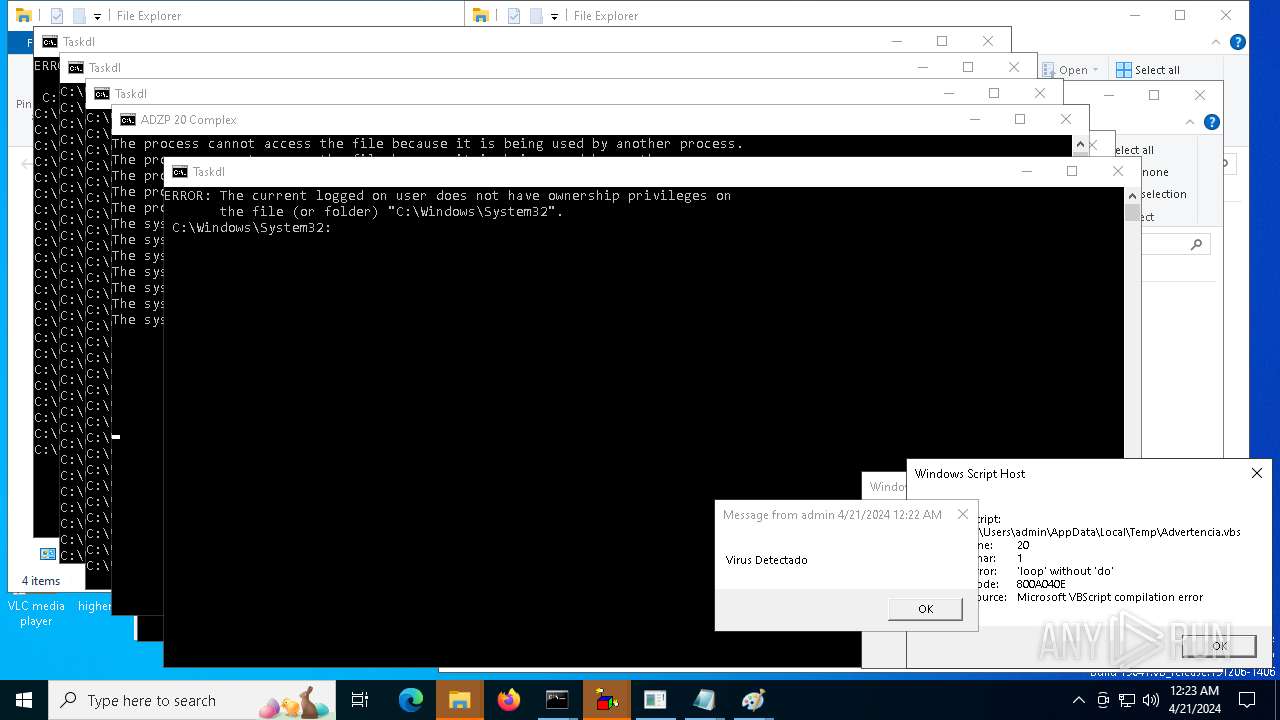Click Properties checkmark icon in left File Explorer titlebar

(x=57, y=16)
